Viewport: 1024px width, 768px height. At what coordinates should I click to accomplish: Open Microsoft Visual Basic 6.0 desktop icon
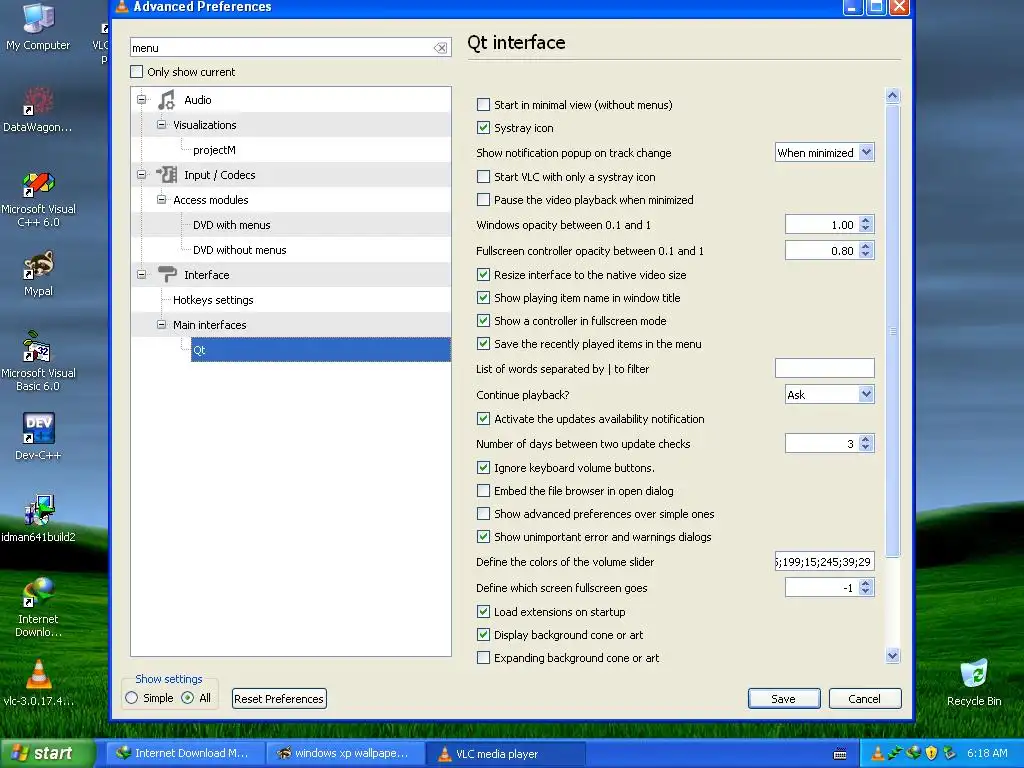(x=38, y=361)
